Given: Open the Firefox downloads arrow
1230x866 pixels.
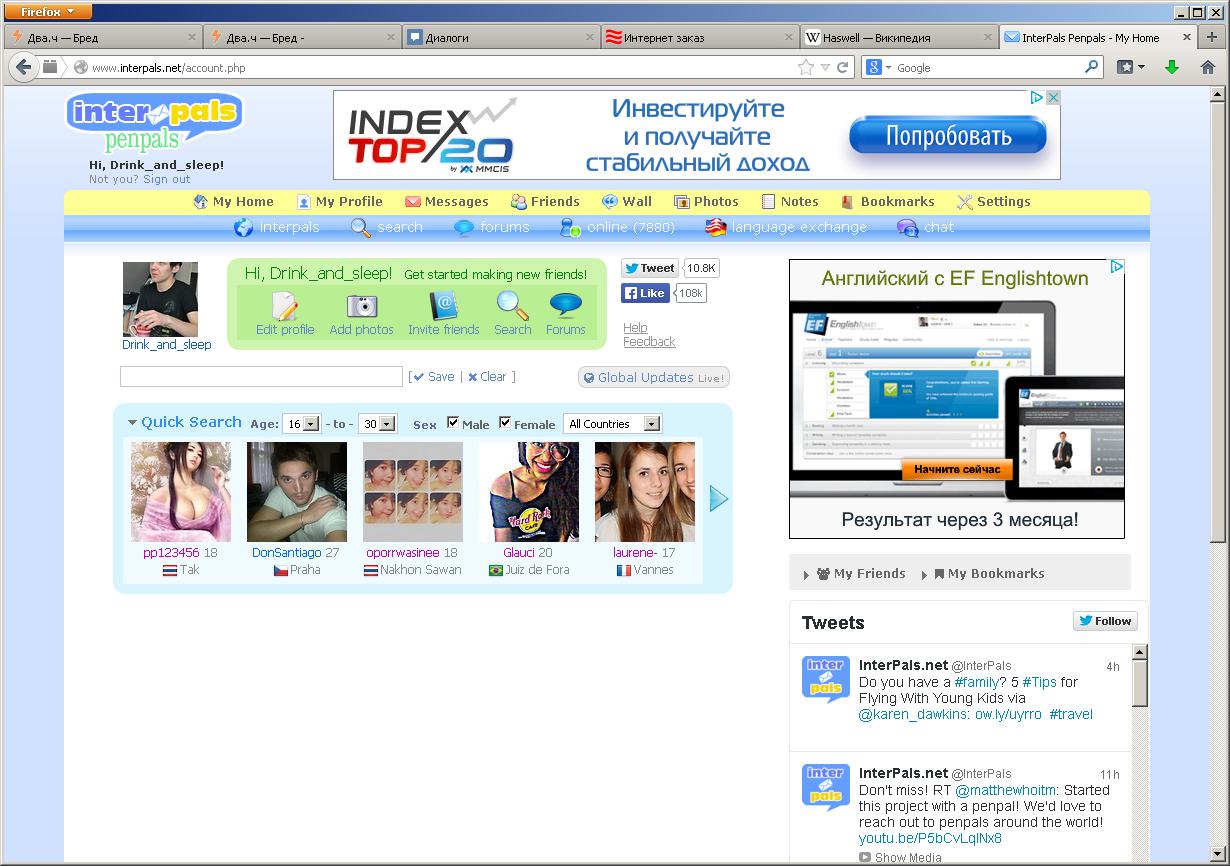Looking at the screenshot, I should pos(1172,68).
